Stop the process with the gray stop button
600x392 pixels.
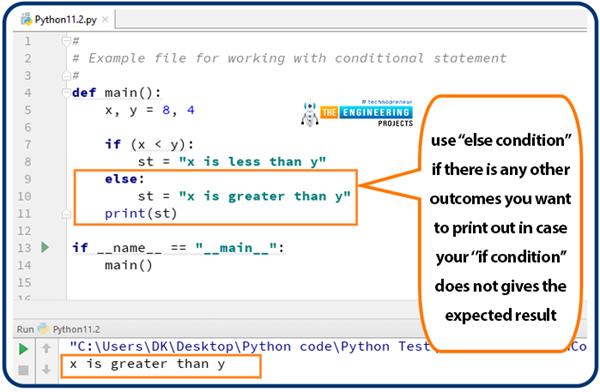click(23, 370)
